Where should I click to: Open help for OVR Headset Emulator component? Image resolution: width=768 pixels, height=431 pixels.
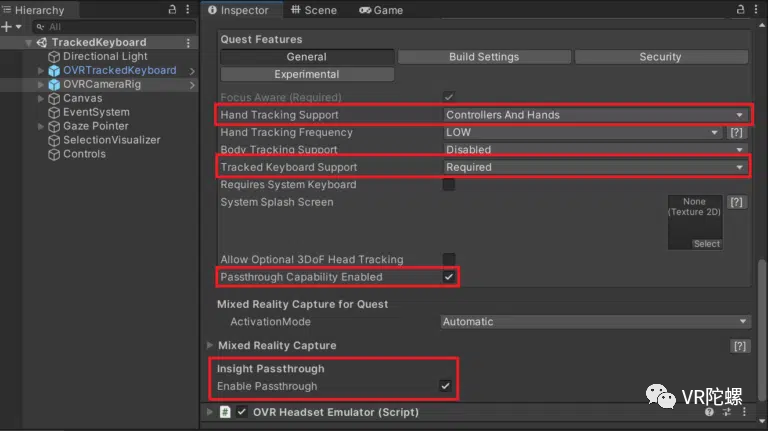tap(709, 412)
